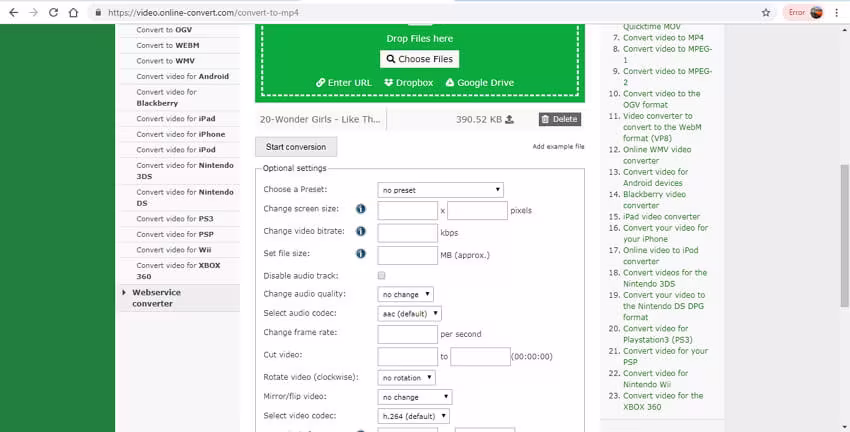Click Convert video to MP4 link
Image resolution: width=850 pixels, height=432 pixels.
[x=664, y=37]
